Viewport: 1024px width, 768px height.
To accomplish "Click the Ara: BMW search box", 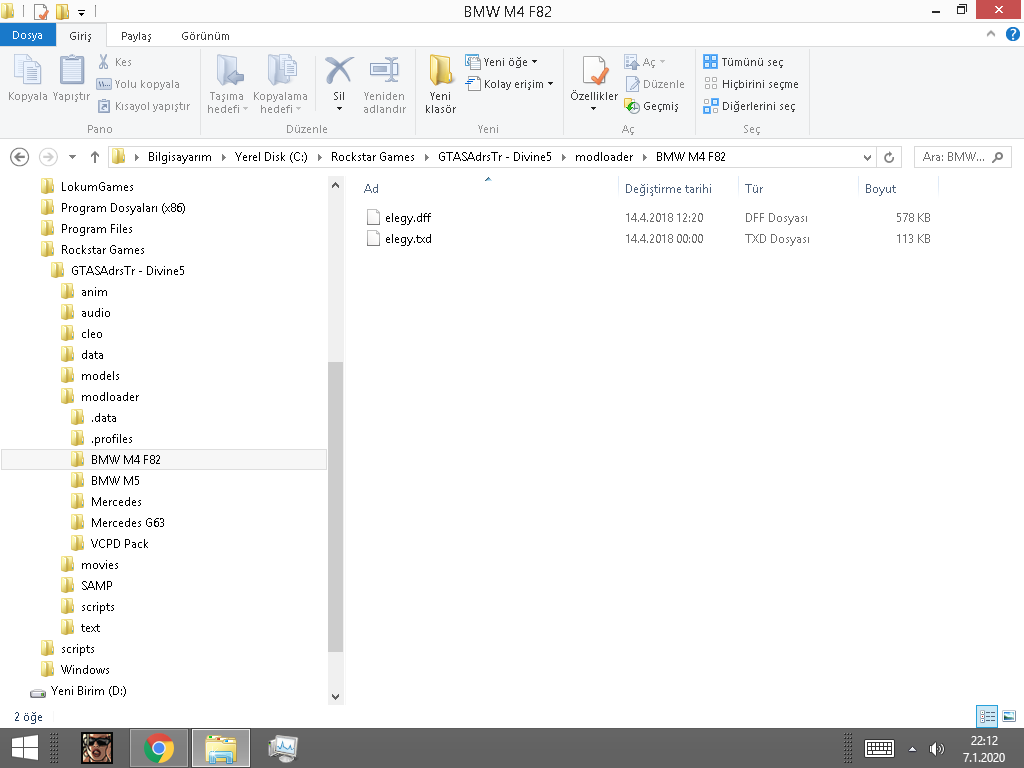I will (963, 157).
